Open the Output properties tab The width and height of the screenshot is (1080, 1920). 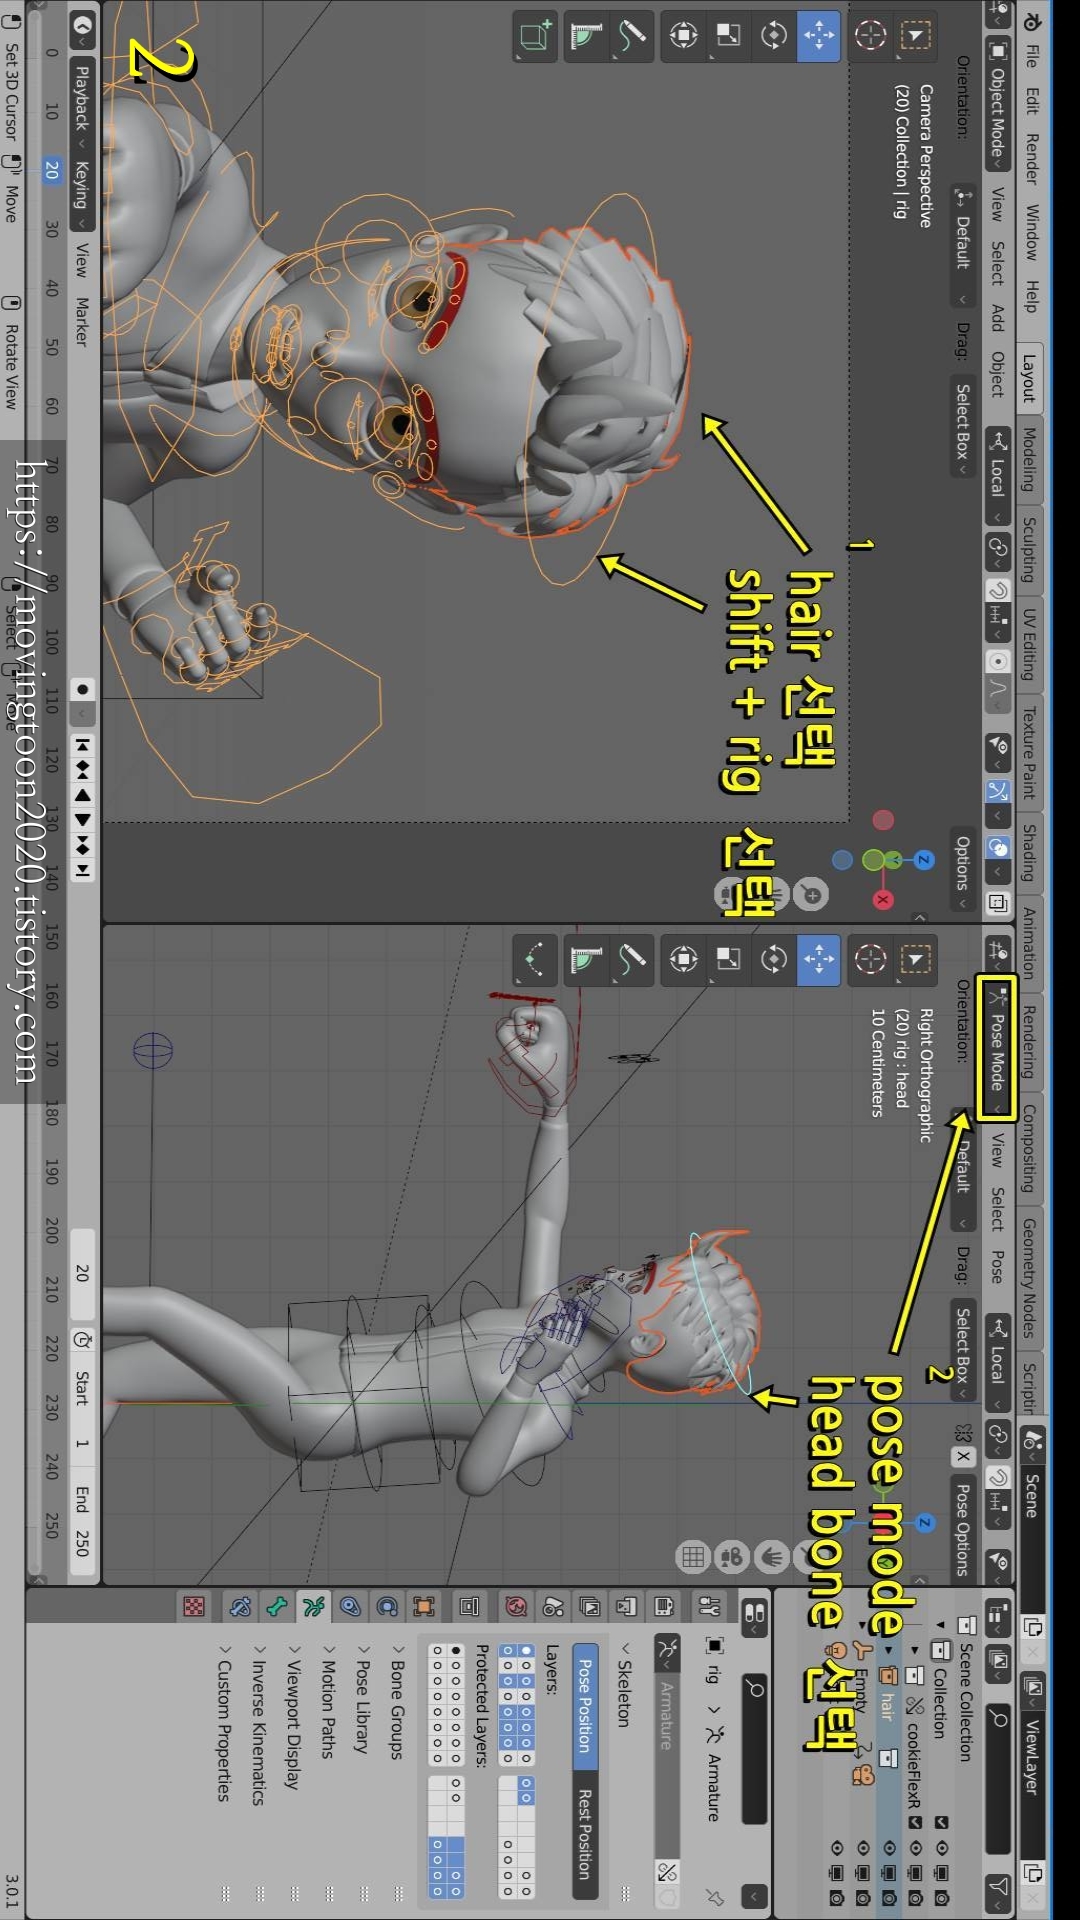click(626, 1607)
